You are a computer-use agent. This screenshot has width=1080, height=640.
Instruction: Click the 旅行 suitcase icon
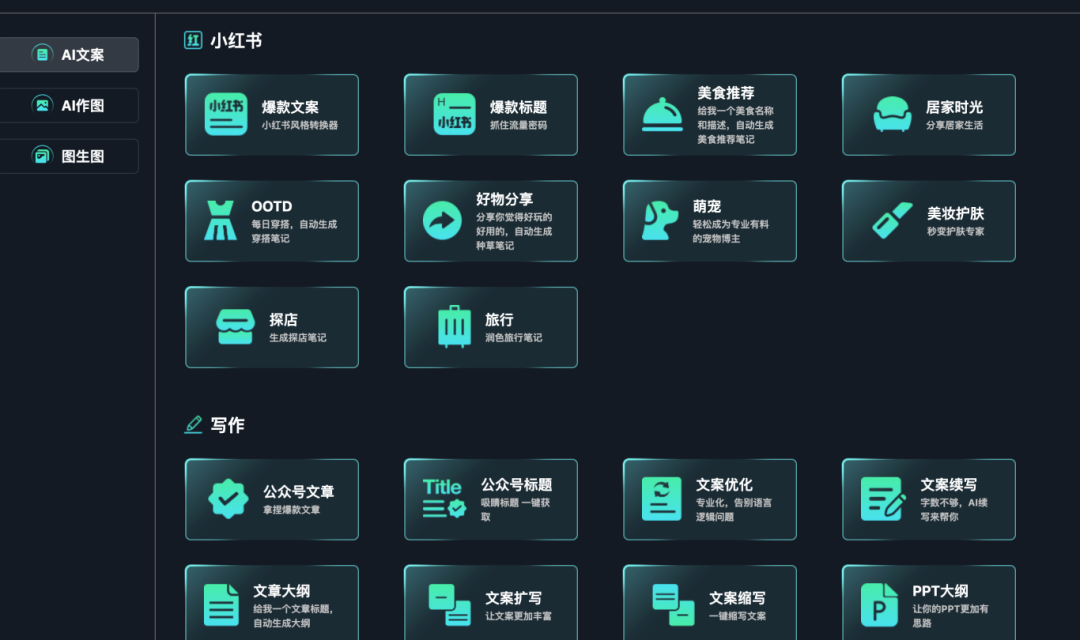[454, 327]
